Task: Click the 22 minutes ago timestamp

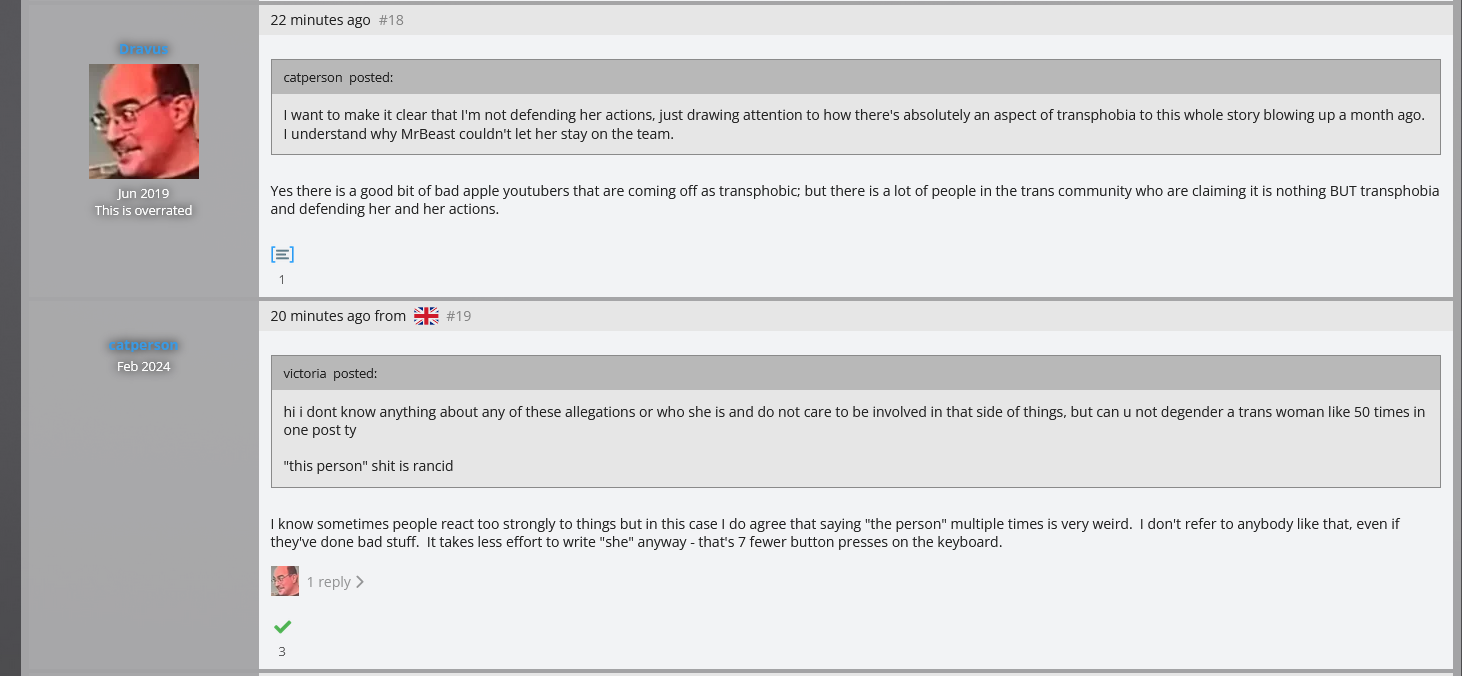Action: [x=320, y=20]
